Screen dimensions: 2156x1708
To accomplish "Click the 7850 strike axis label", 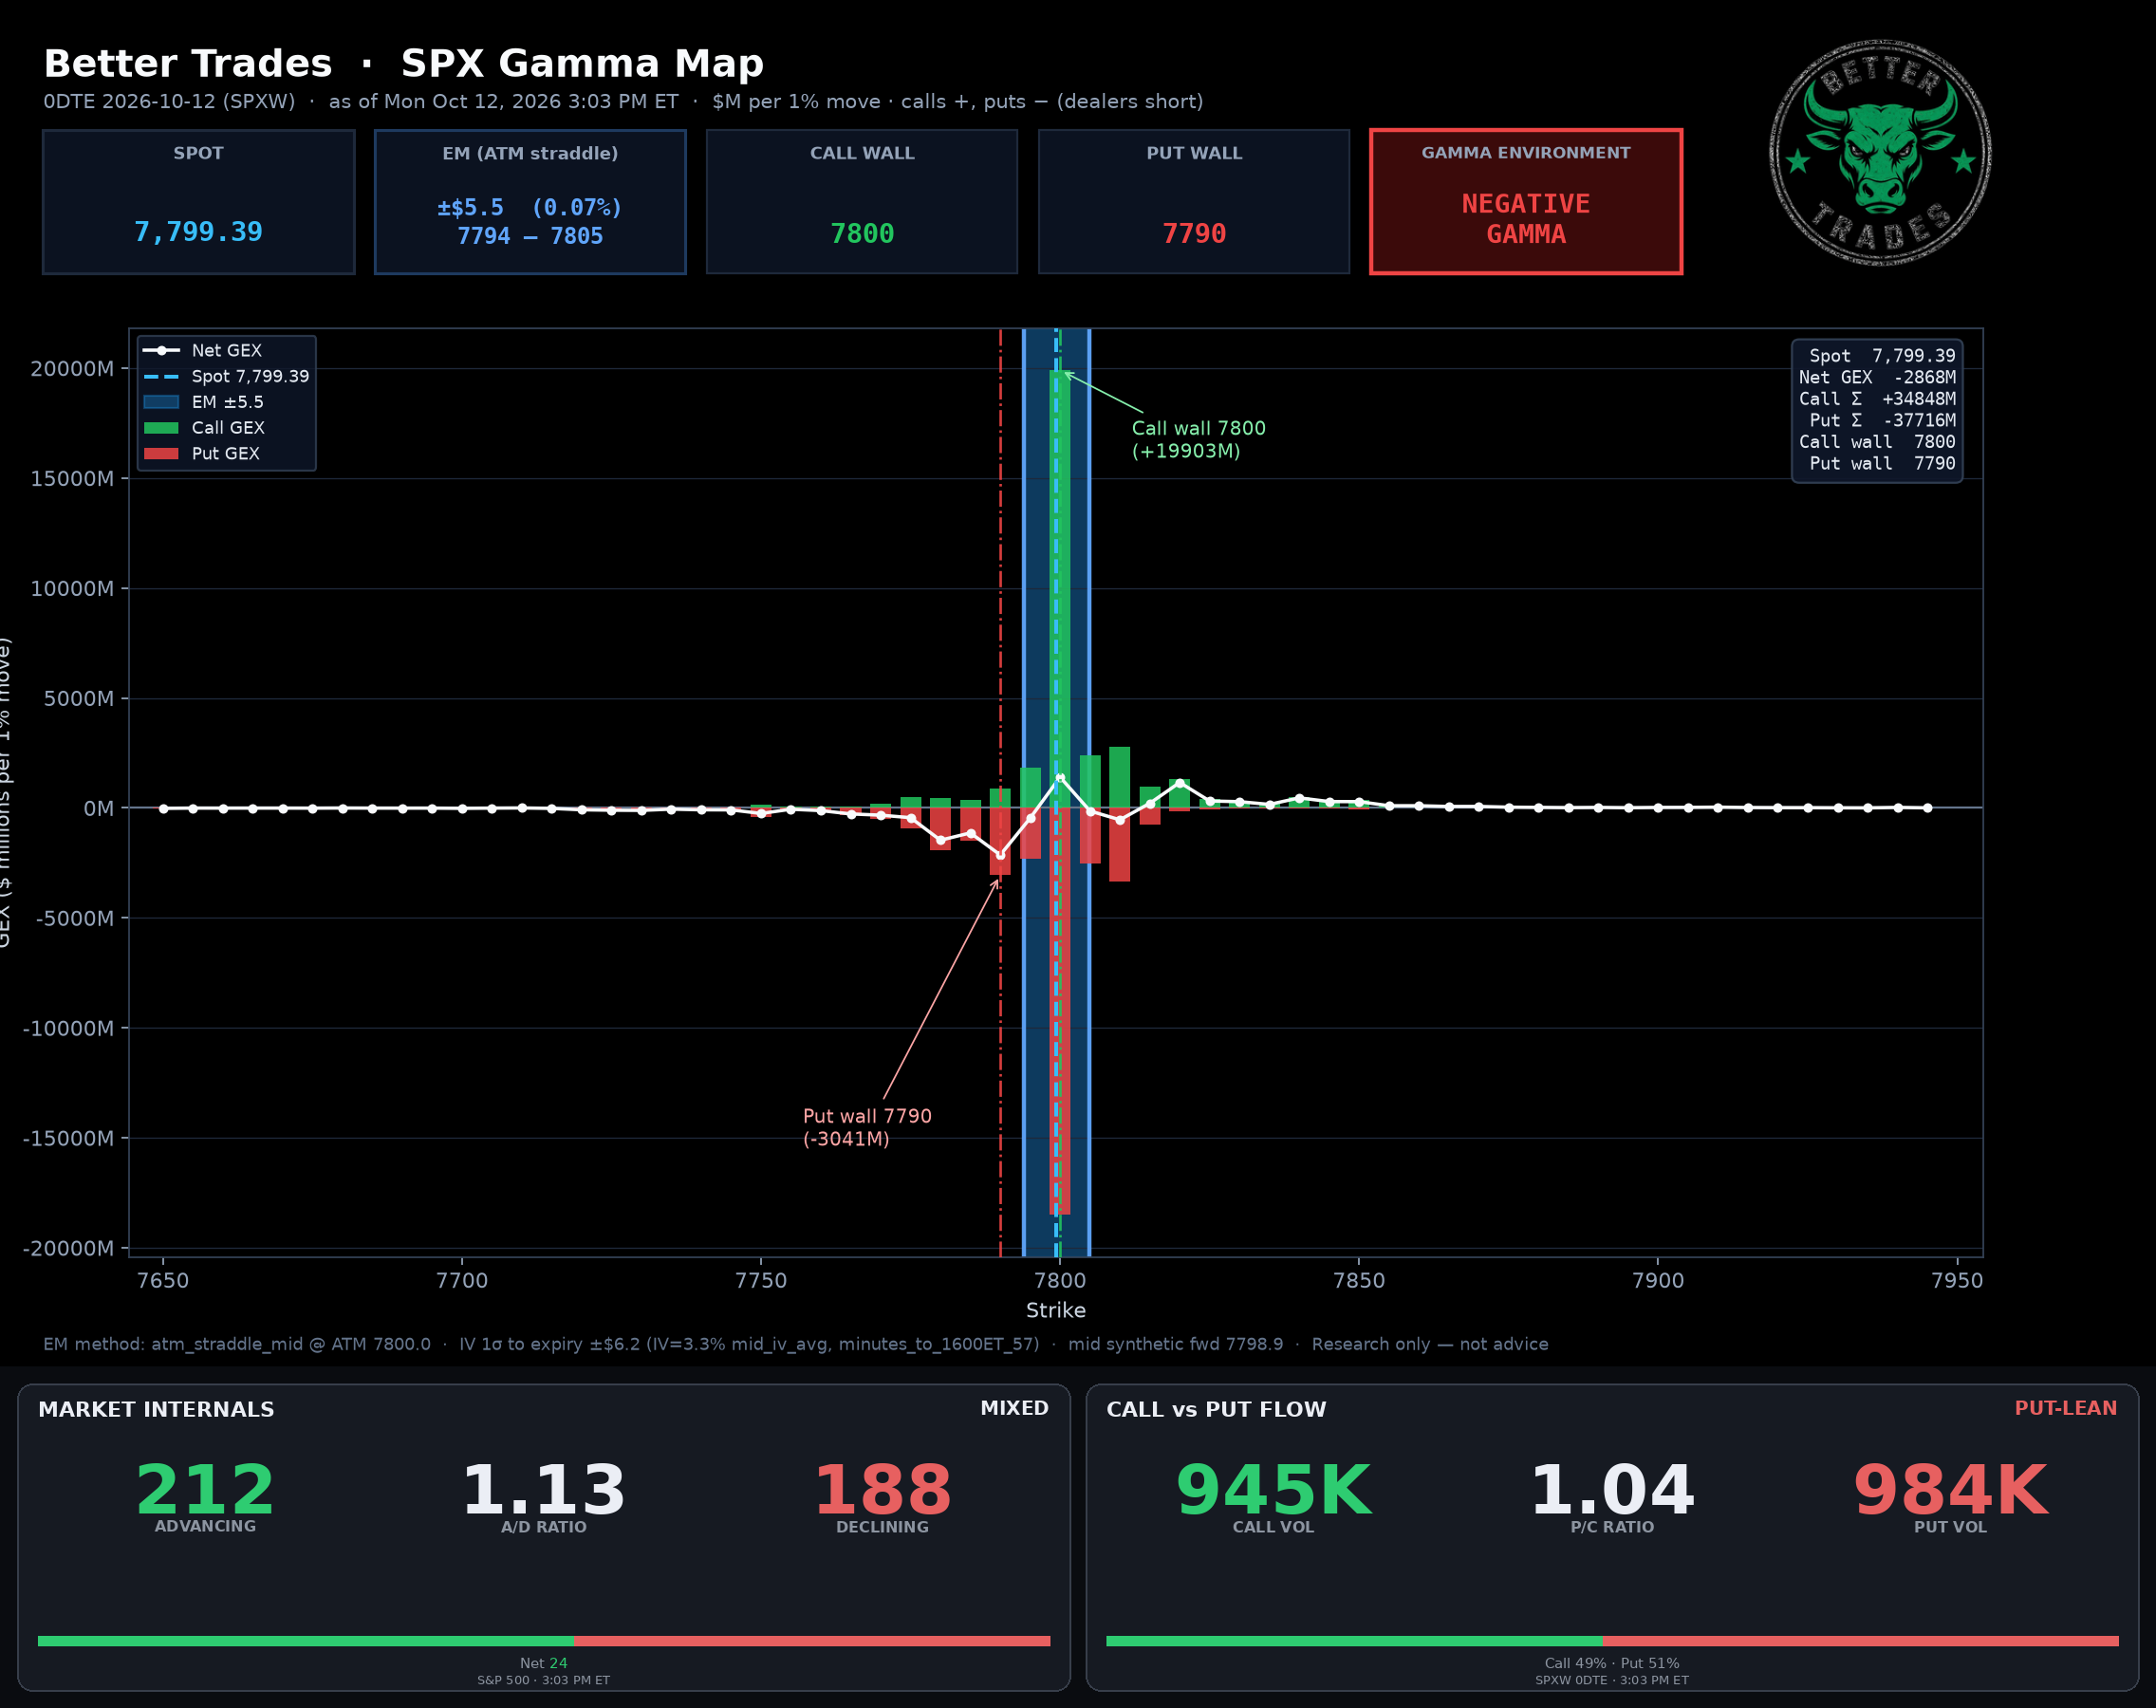I will coord(1359,1281).
